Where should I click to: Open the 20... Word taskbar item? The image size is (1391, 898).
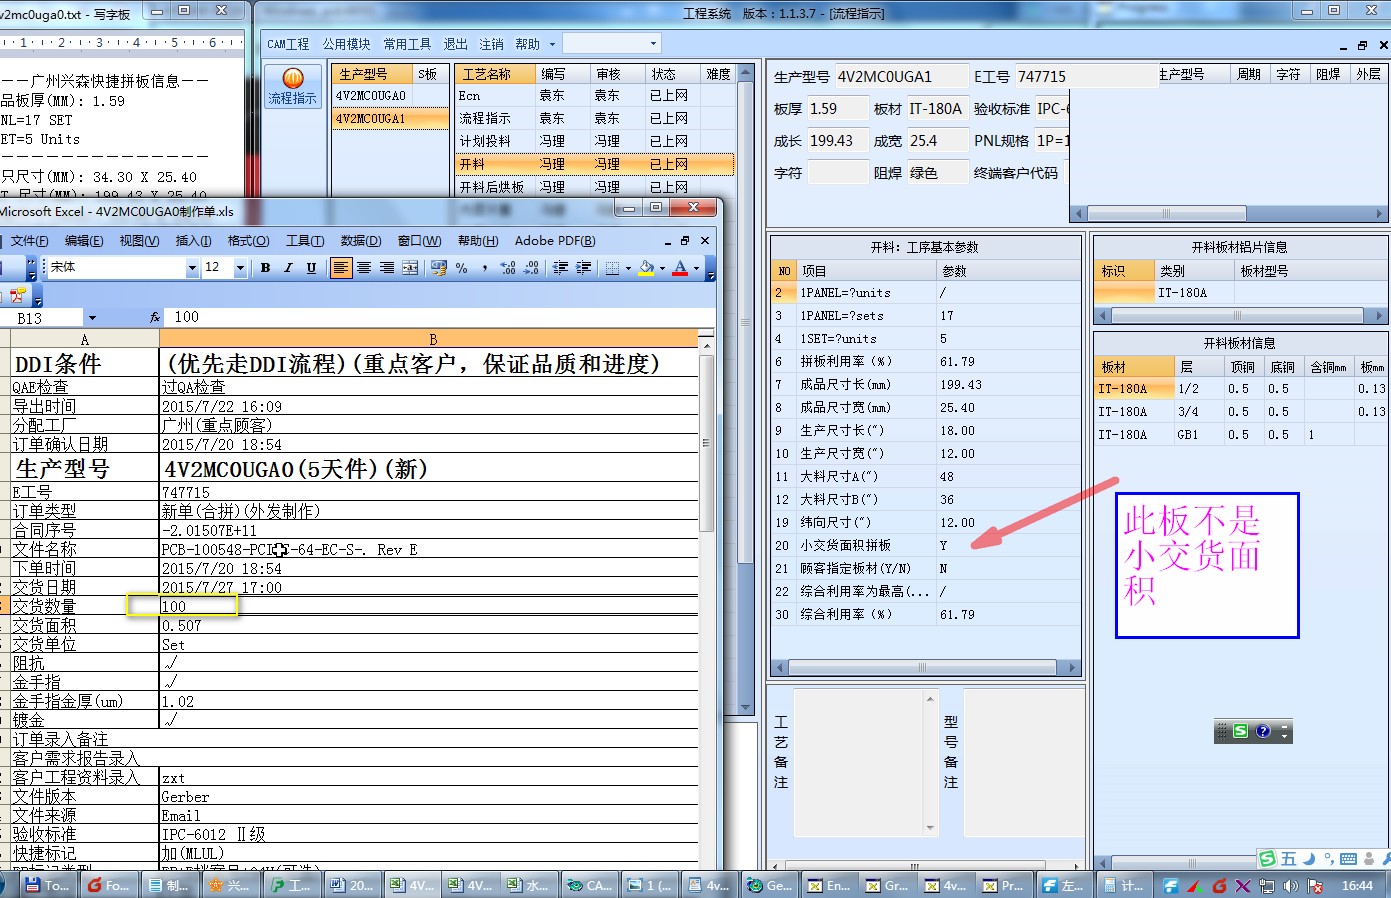tap(351, 885)
